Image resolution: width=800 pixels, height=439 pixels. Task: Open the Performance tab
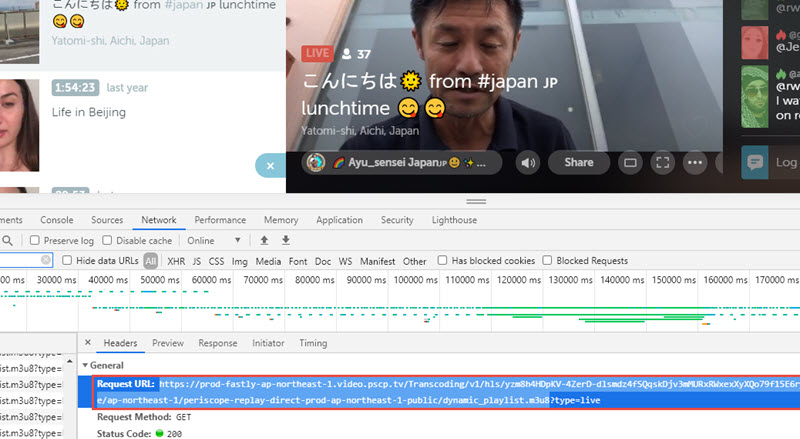[220, 220]
